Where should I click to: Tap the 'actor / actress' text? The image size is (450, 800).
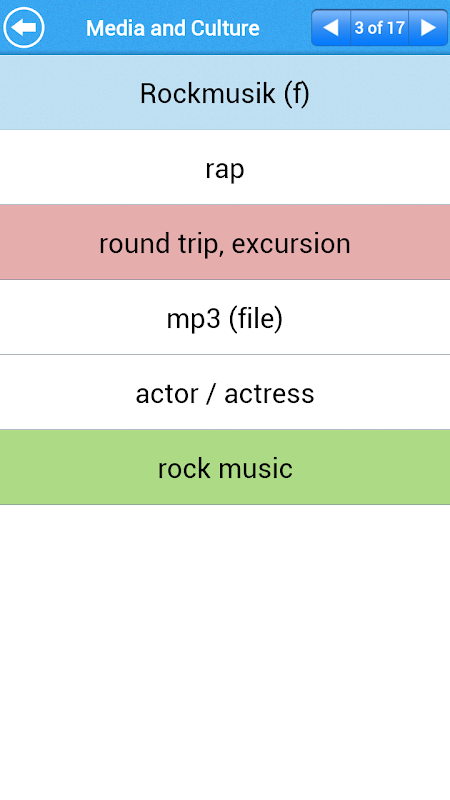(225, 394)
